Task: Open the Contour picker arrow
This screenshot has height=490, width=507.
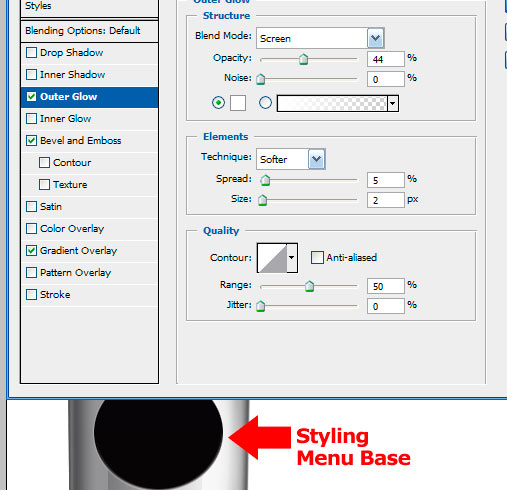Action: (292, 258)
